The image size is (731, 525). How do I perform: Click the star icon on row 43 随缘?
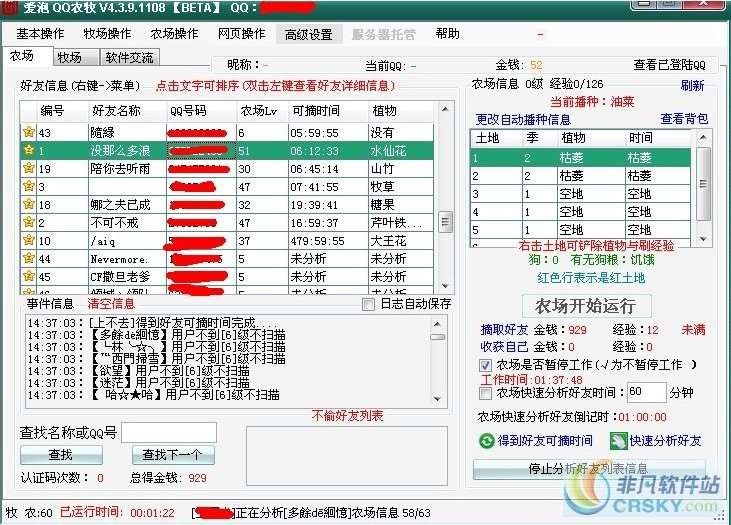(x=29, y=132)
